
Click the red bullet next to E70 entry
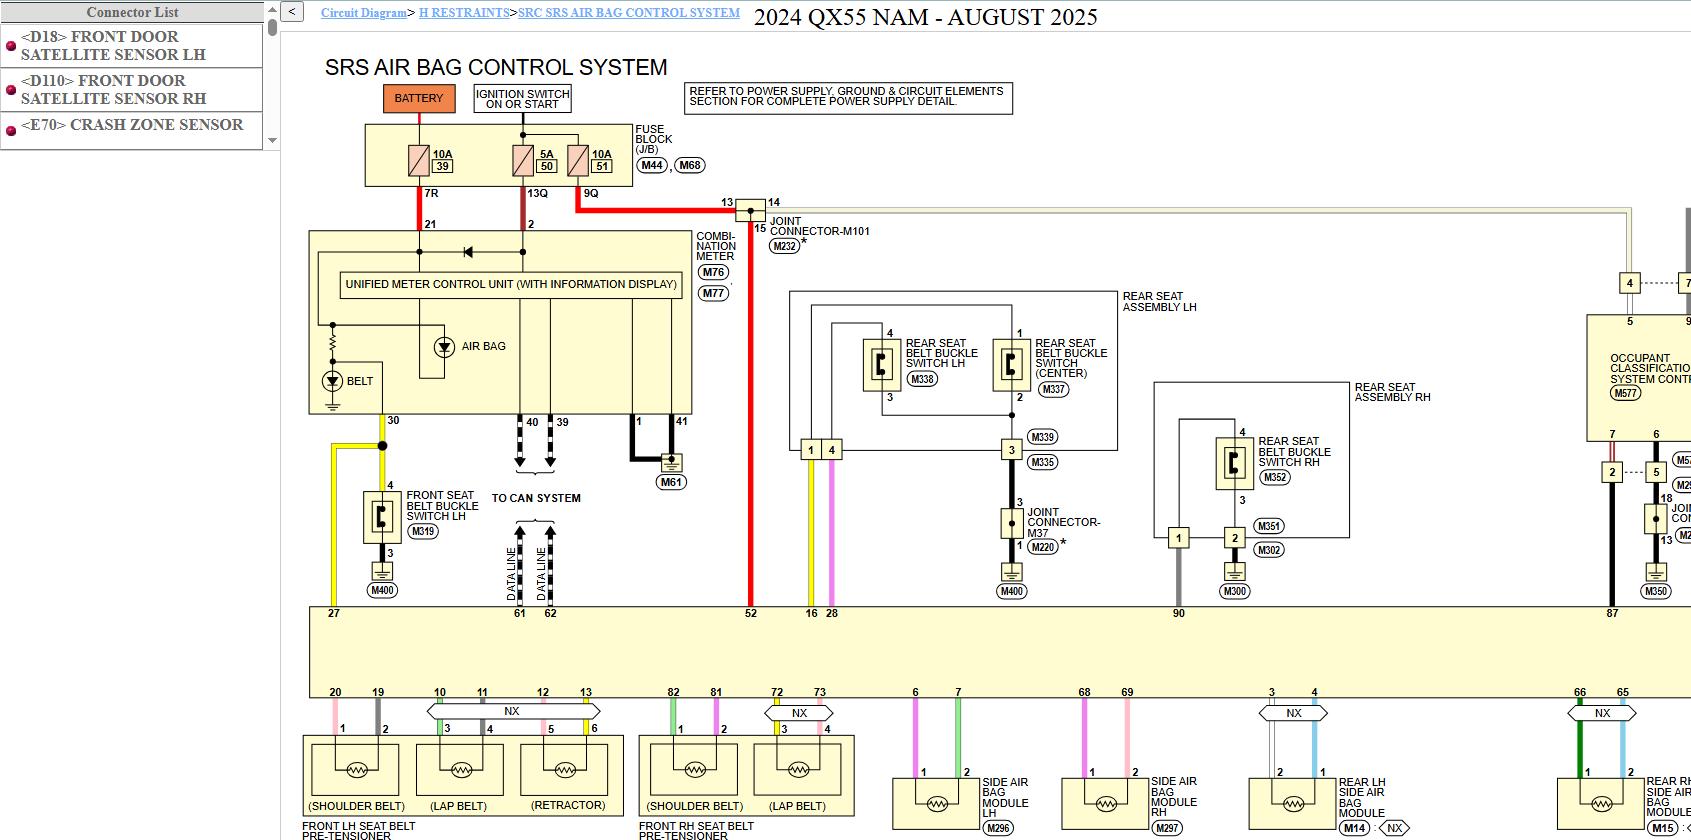[x=11, y=130]
